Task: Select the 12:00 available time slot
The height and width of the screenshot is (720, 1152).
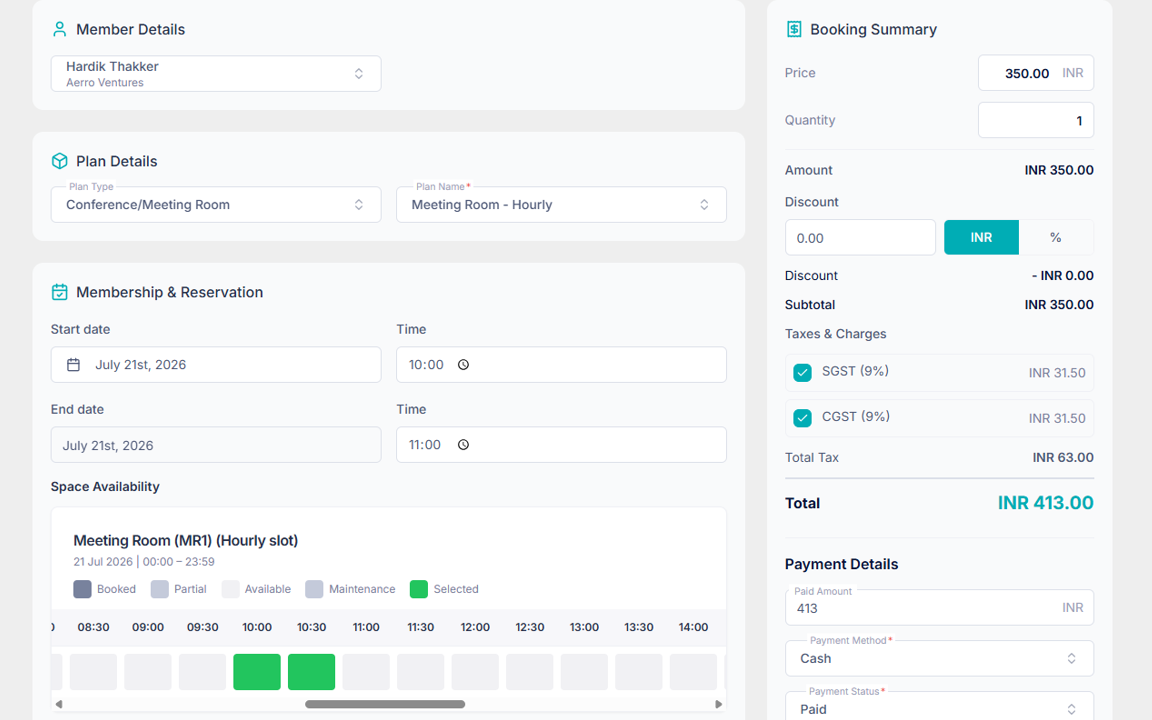Action: [475, 672]
